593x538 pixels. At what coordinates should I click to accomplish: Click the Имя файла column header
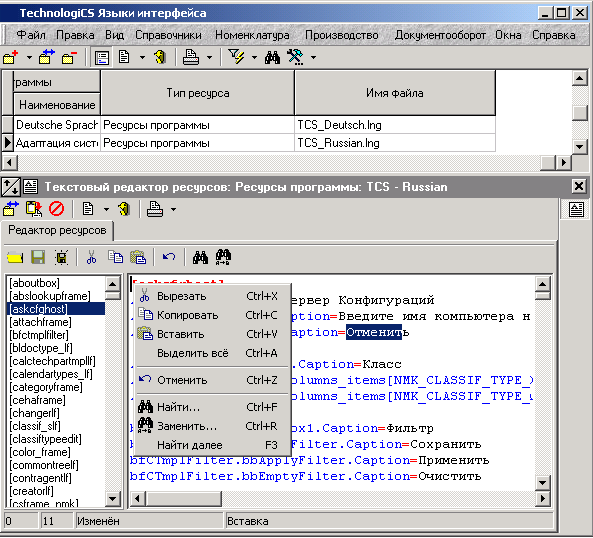coord(394,93)
